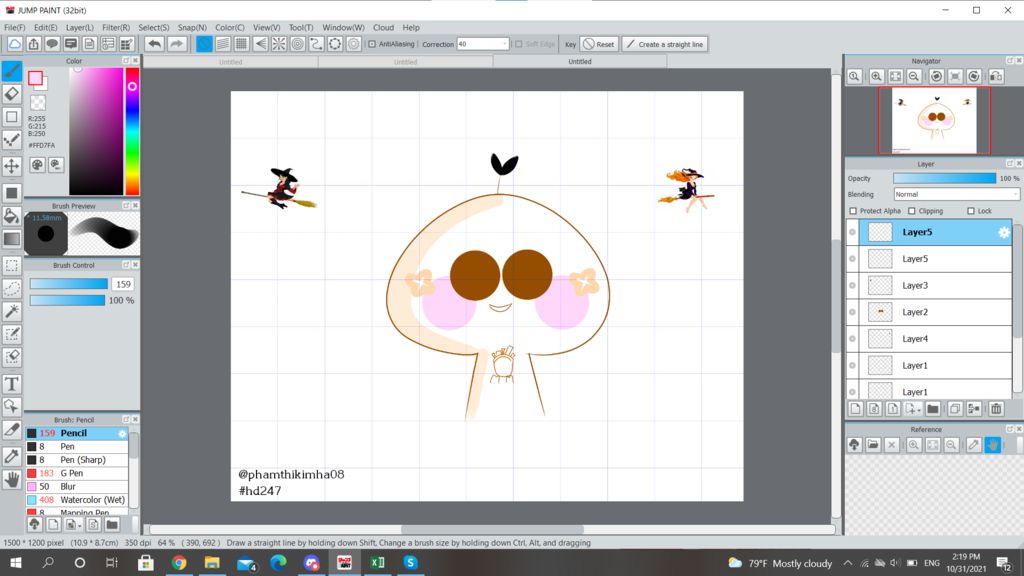Click the Reset button

tap(599, 44)
